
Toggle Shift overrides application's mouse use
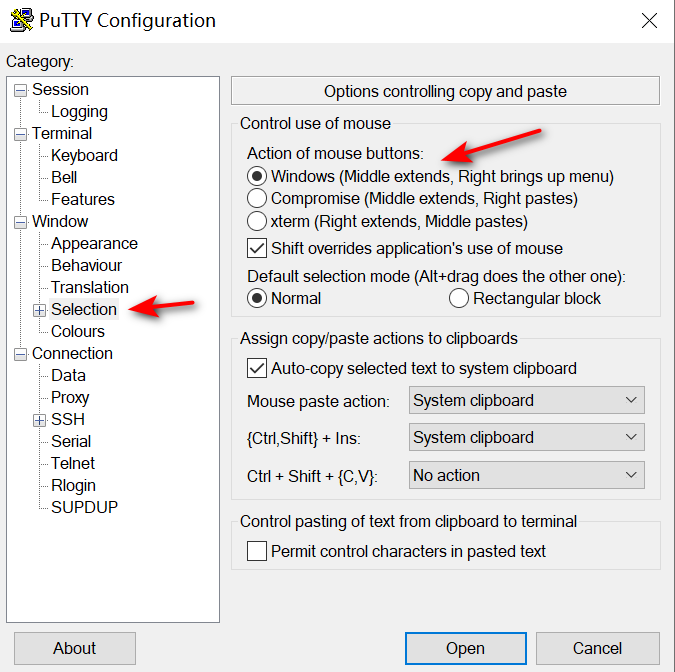click(257, 248)
